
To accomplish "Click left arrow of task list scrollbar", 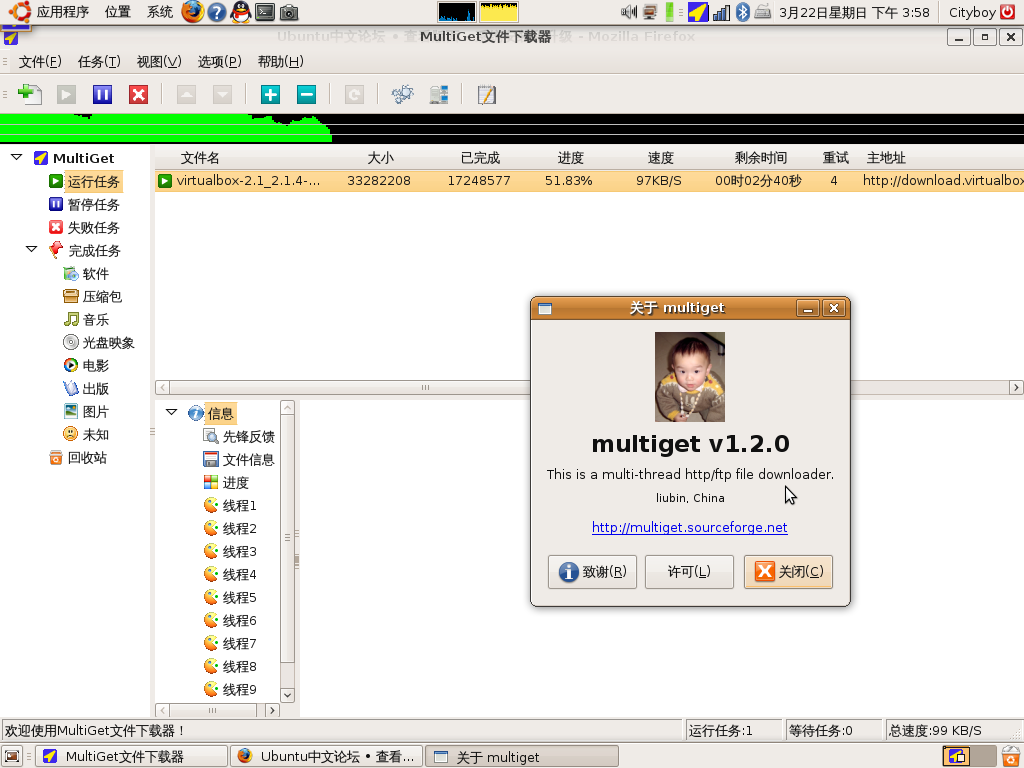I will (163, 387).
